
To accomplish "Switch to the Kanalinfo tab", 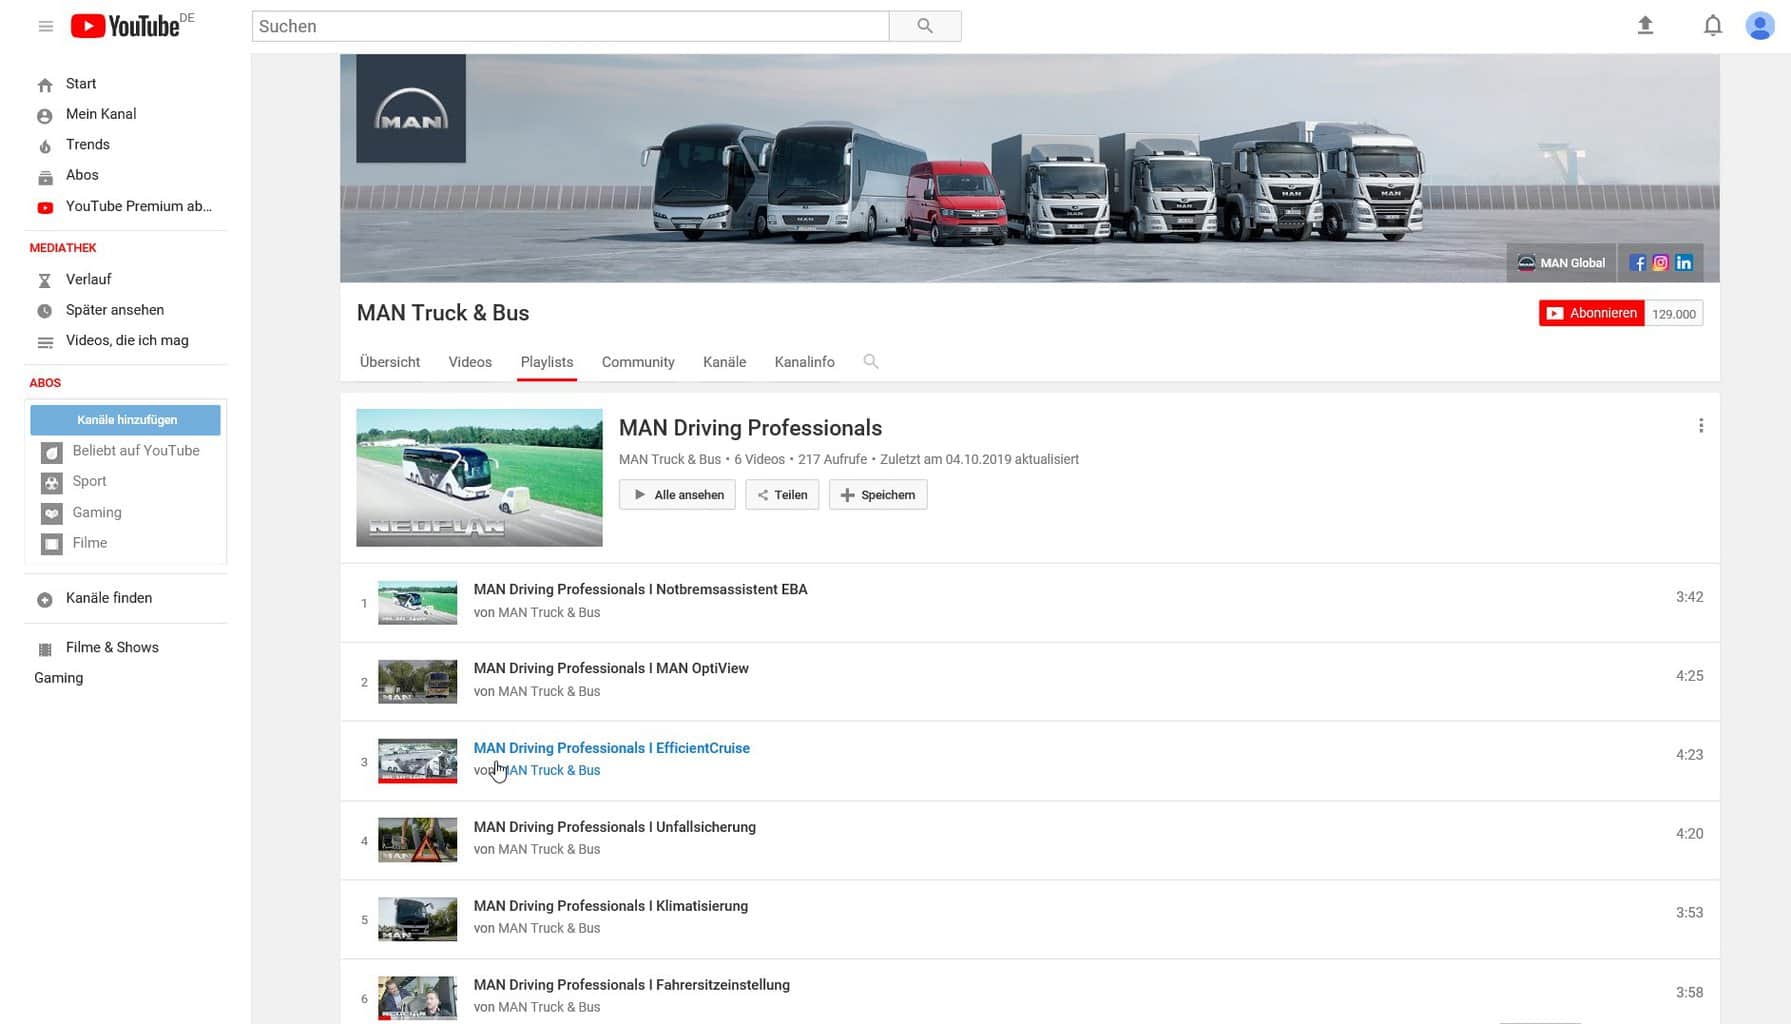I will 804,362.
